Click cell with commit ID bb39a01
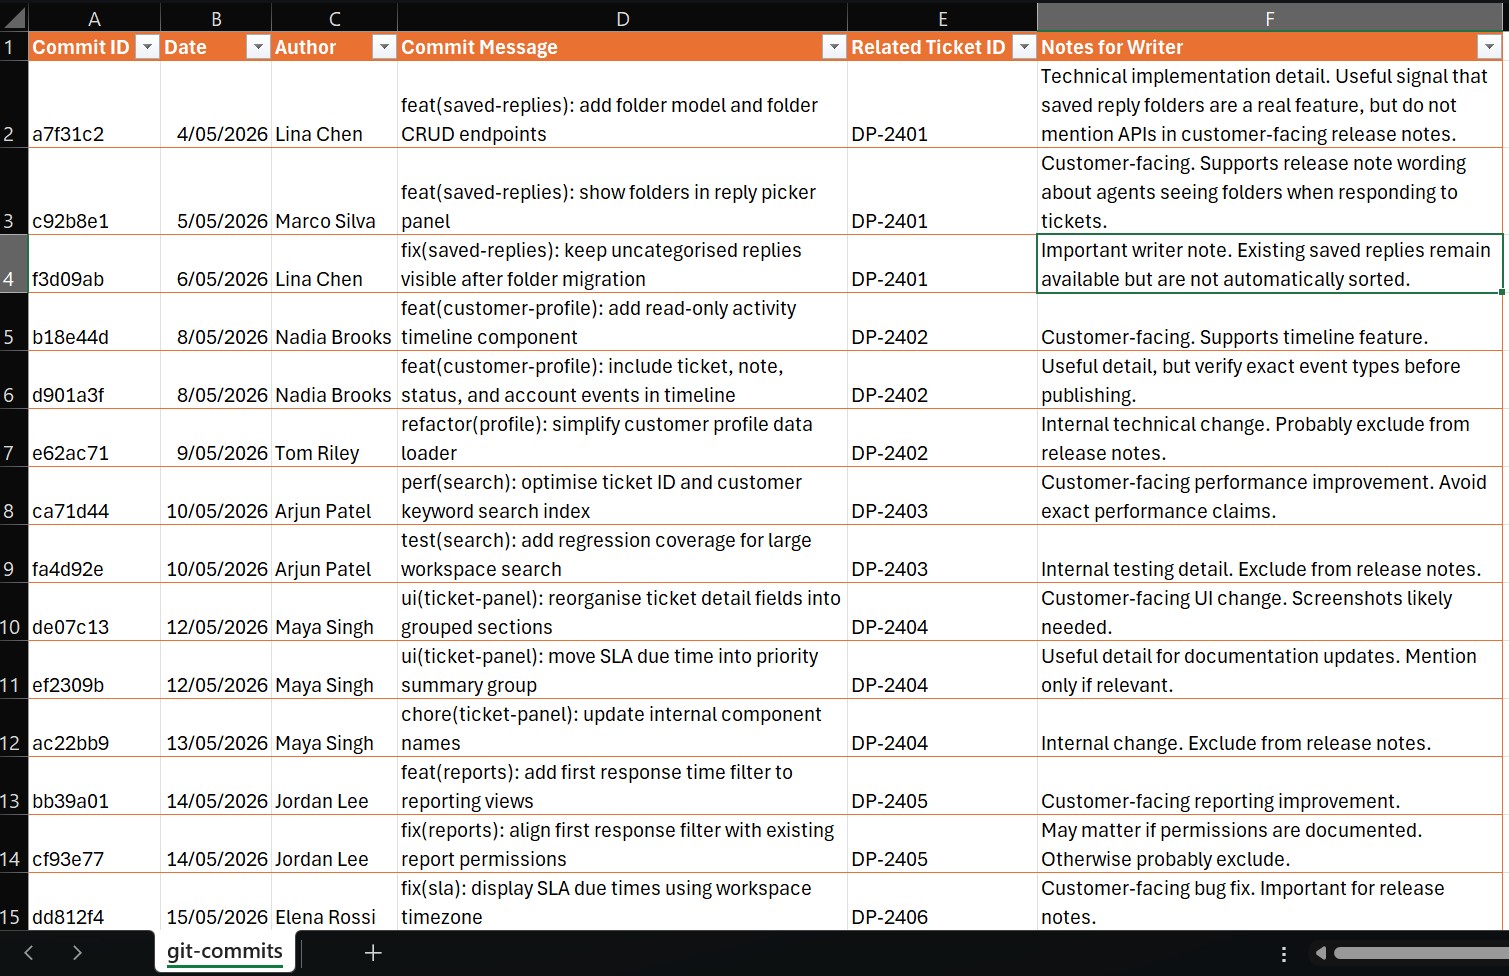This screenshot has height=976, width=1509. coord(94,786)
